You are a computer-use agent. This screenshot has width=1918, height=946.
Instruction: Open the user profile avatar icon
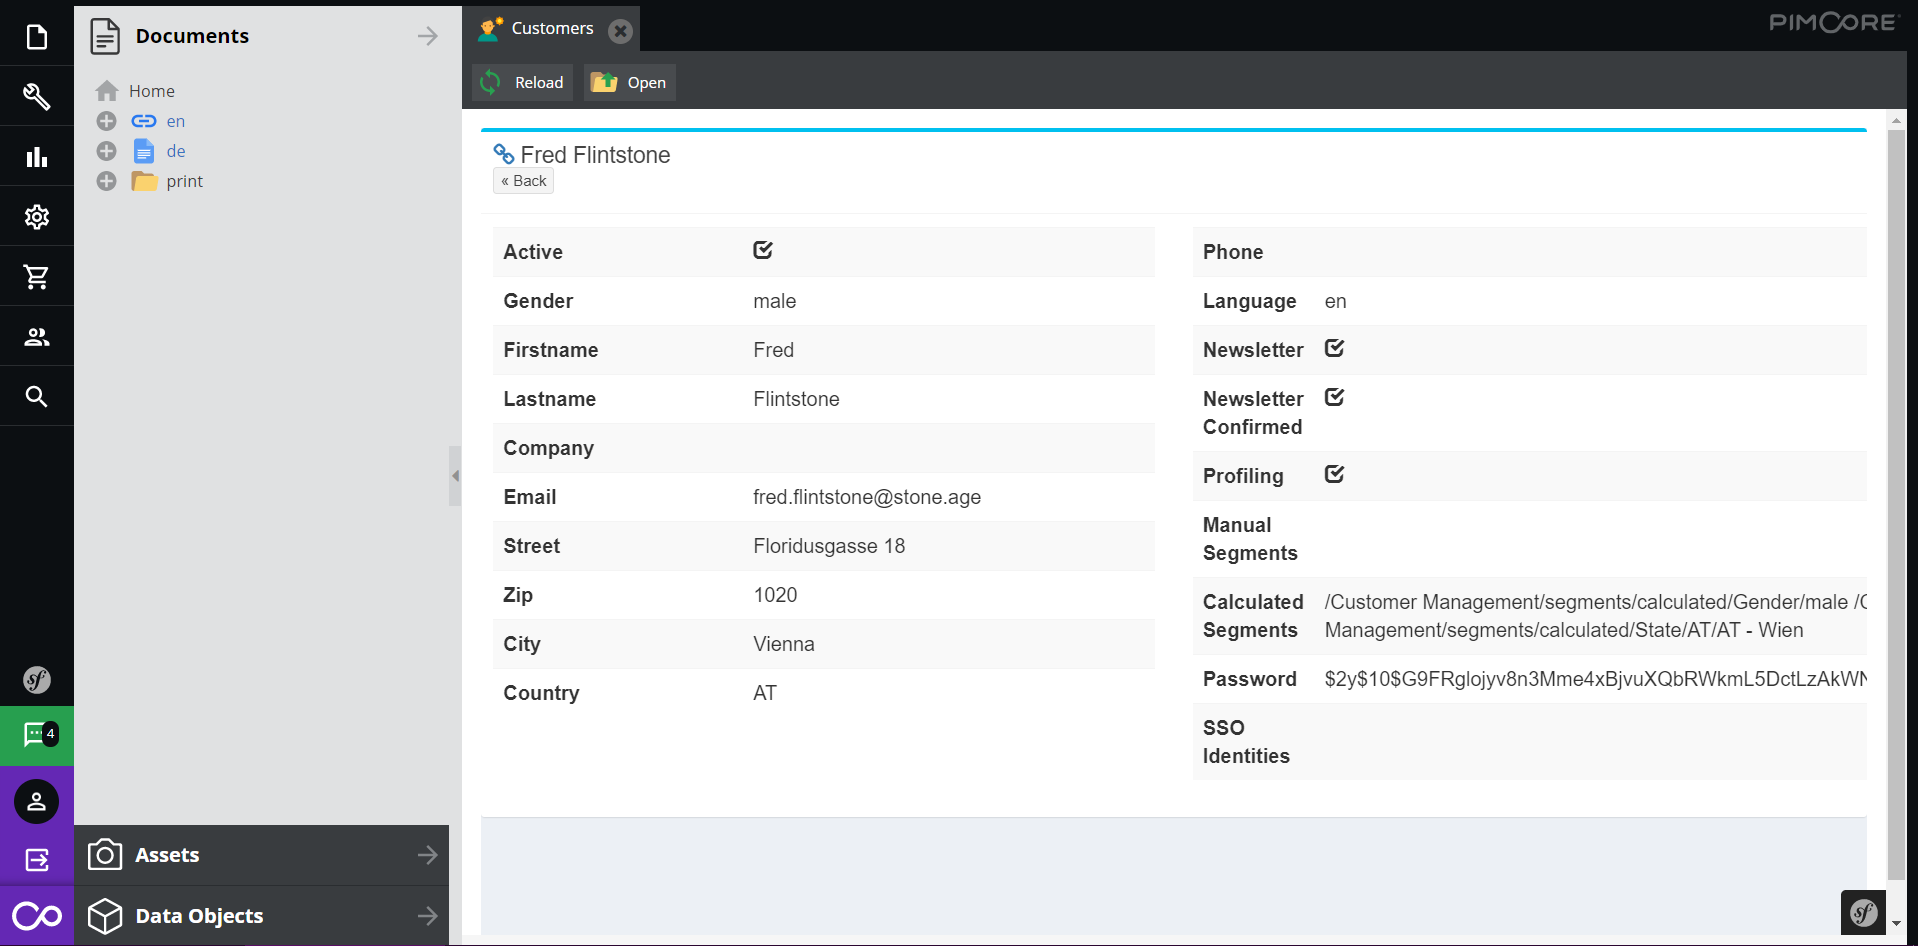(x=37, y=801)
